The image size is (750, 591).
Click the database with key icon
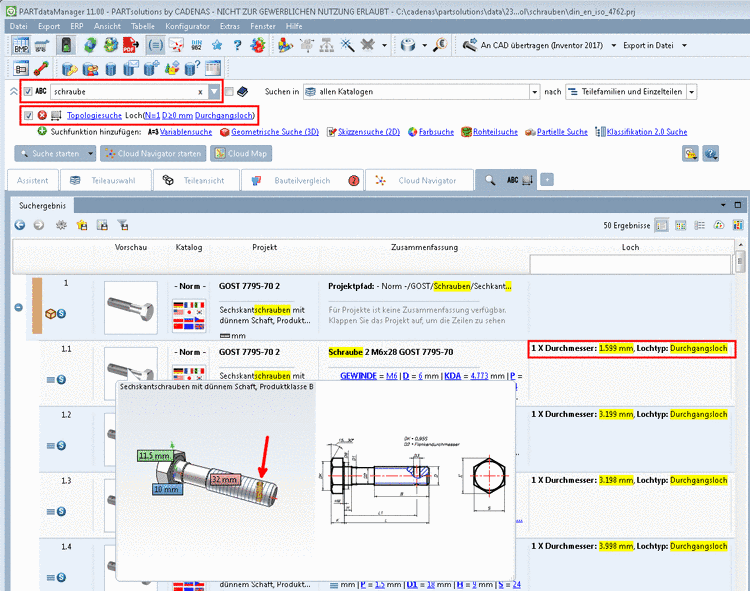click(x=69, y=69)
